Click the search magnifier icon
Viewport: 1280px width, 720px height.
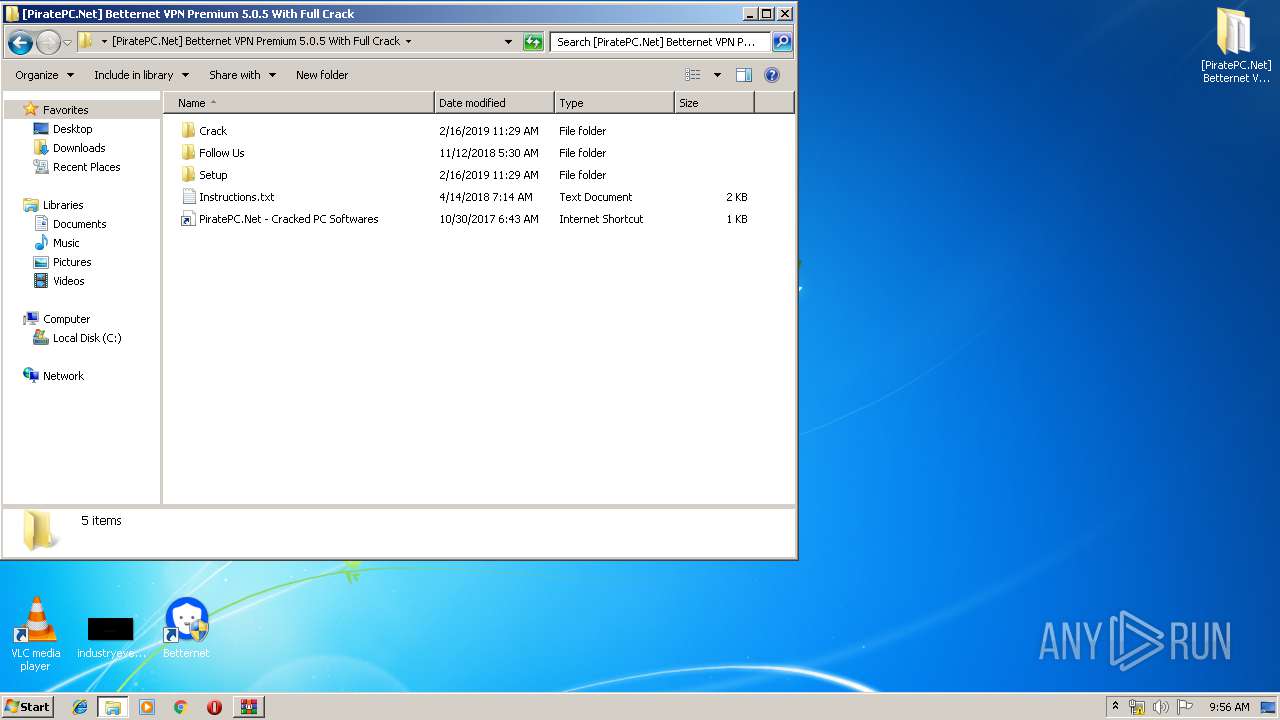[x=782, y=42]
